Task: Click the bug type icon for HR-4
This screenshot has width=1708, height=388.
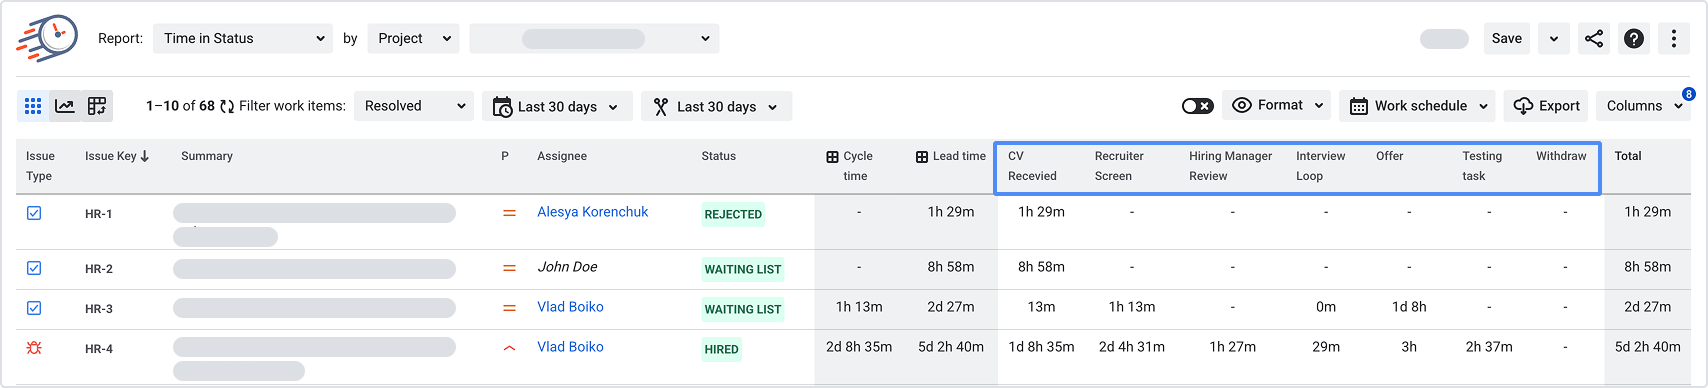Action: coord(34,348)
